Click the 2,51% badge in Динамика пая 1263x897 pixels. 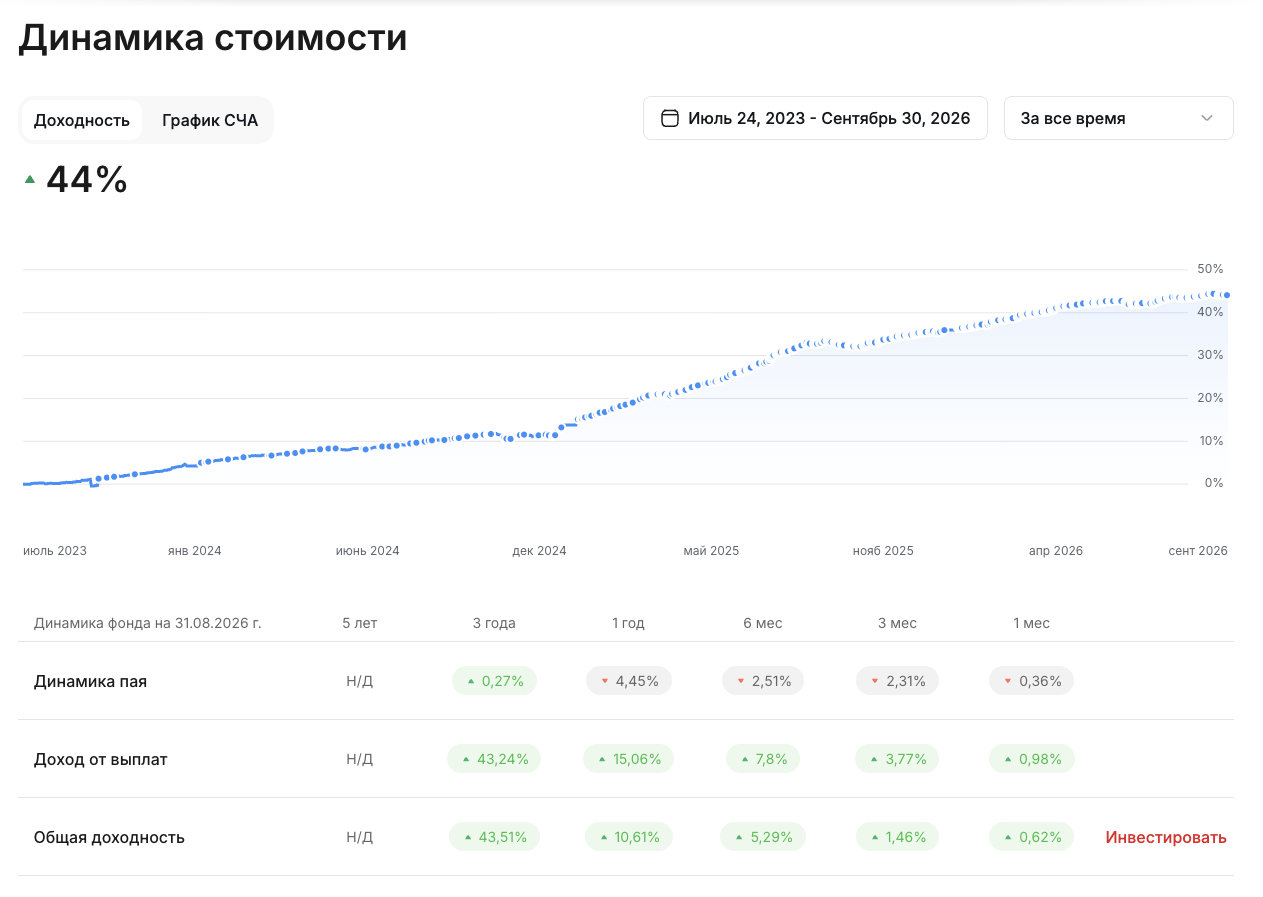763,681
